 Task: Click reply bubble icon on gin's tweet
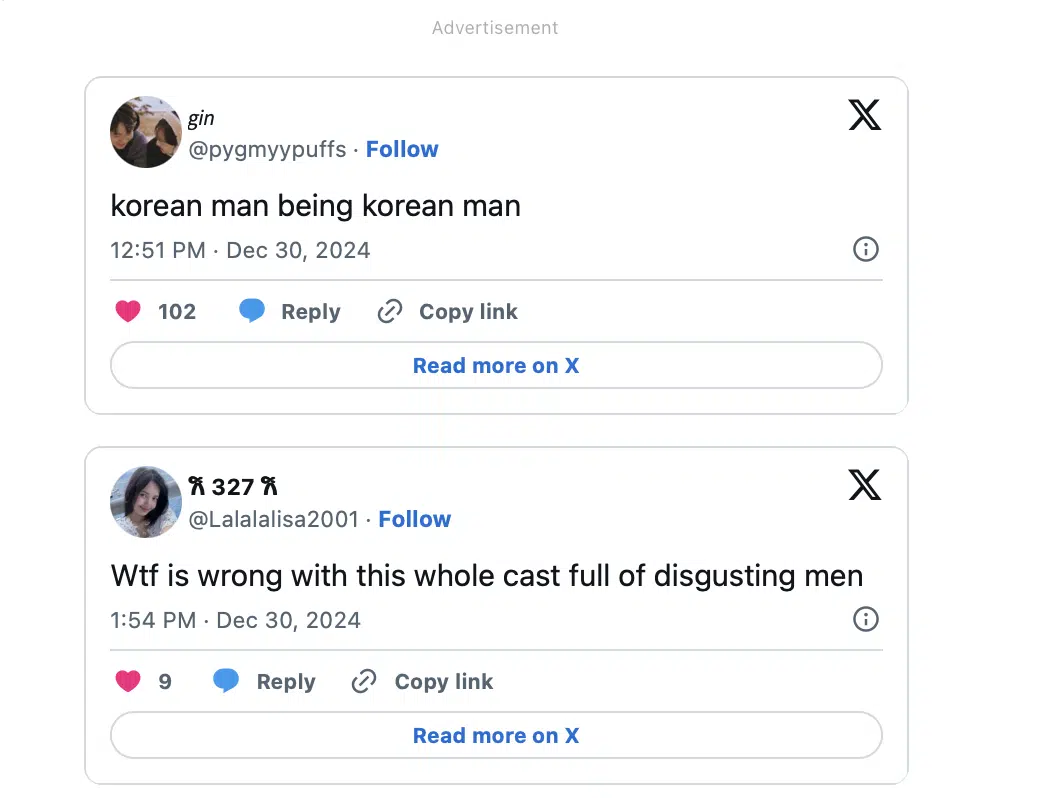tap(252, 312)
